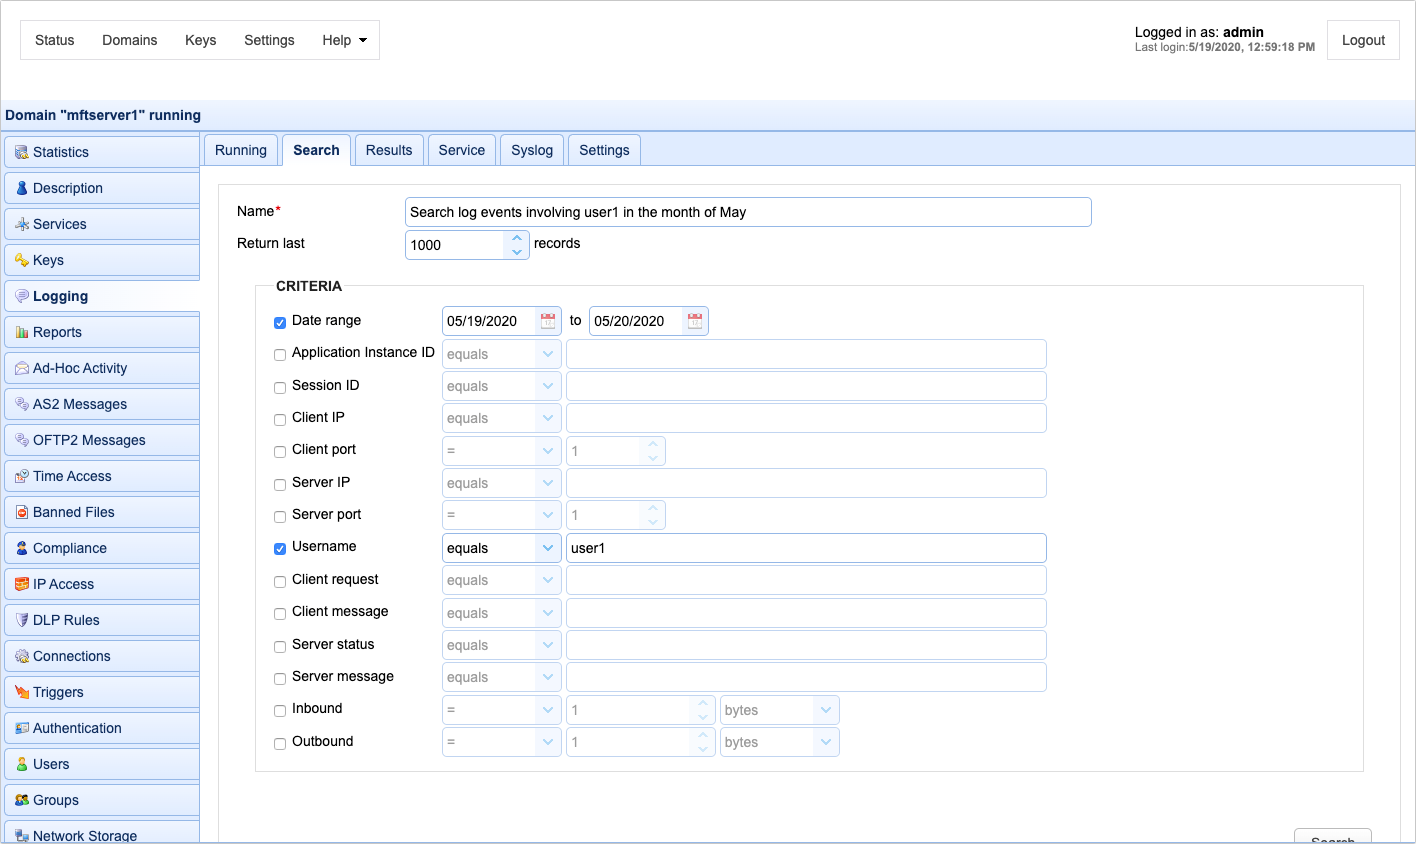Enable the Client request checkbox
This screenshot has height=844, width=1416.
280,581
